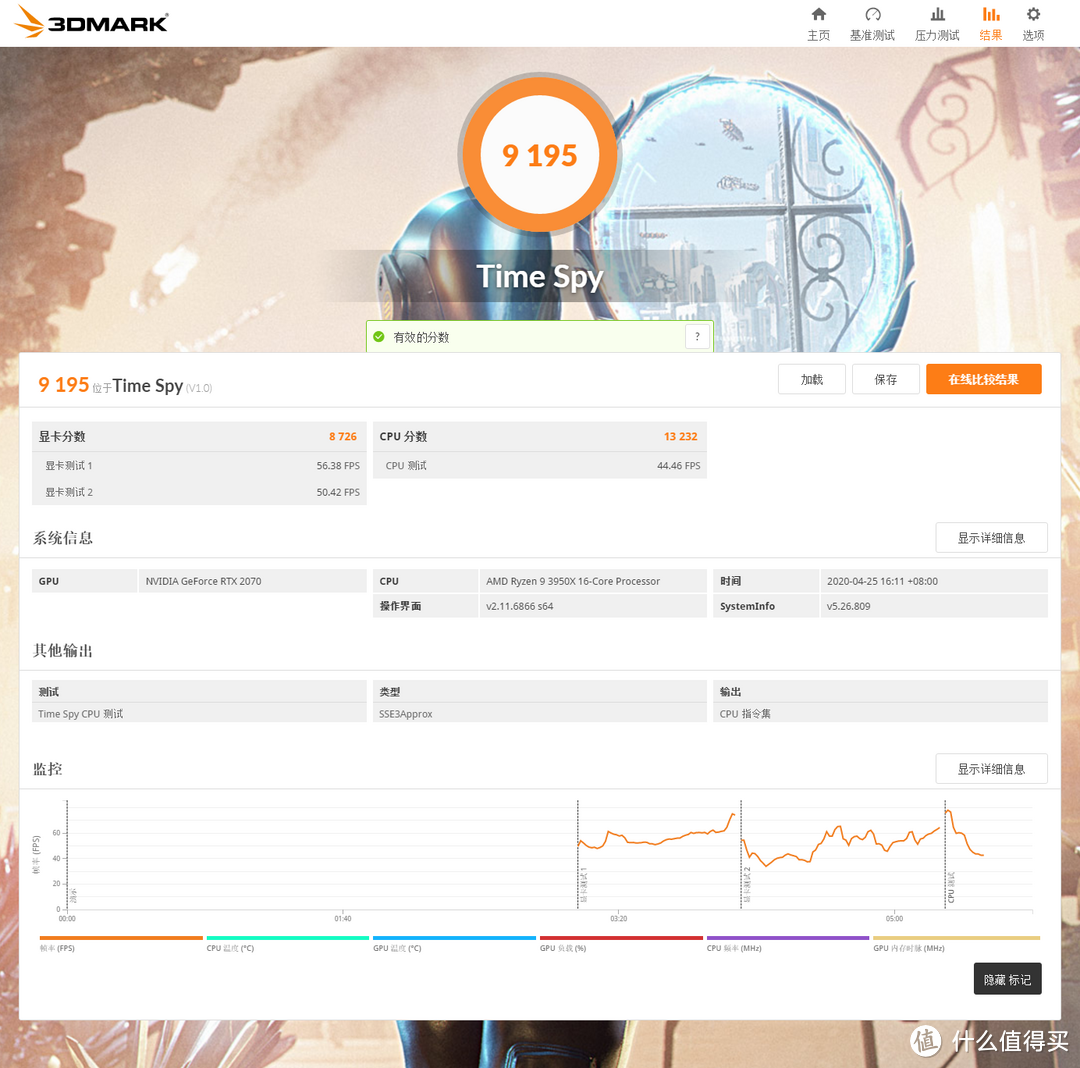Click the Time Spy CPU 测试 row
The image size is (1080, 1068).
199,714
